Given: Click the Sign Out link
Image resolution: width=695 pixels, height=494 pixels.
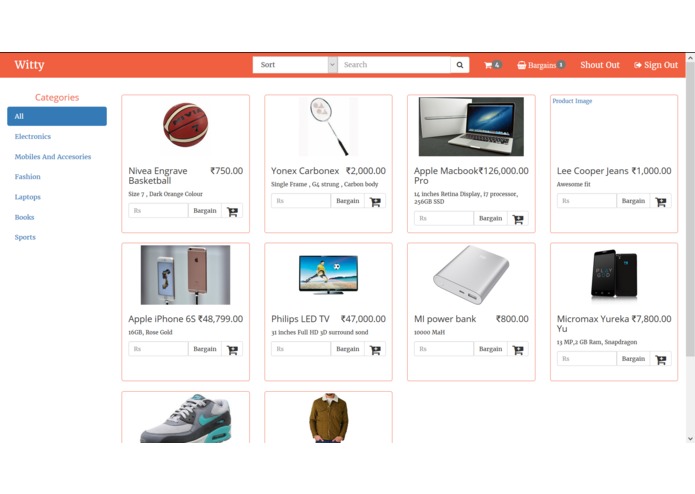Looking at the screenshot, I should pos(656,65).
